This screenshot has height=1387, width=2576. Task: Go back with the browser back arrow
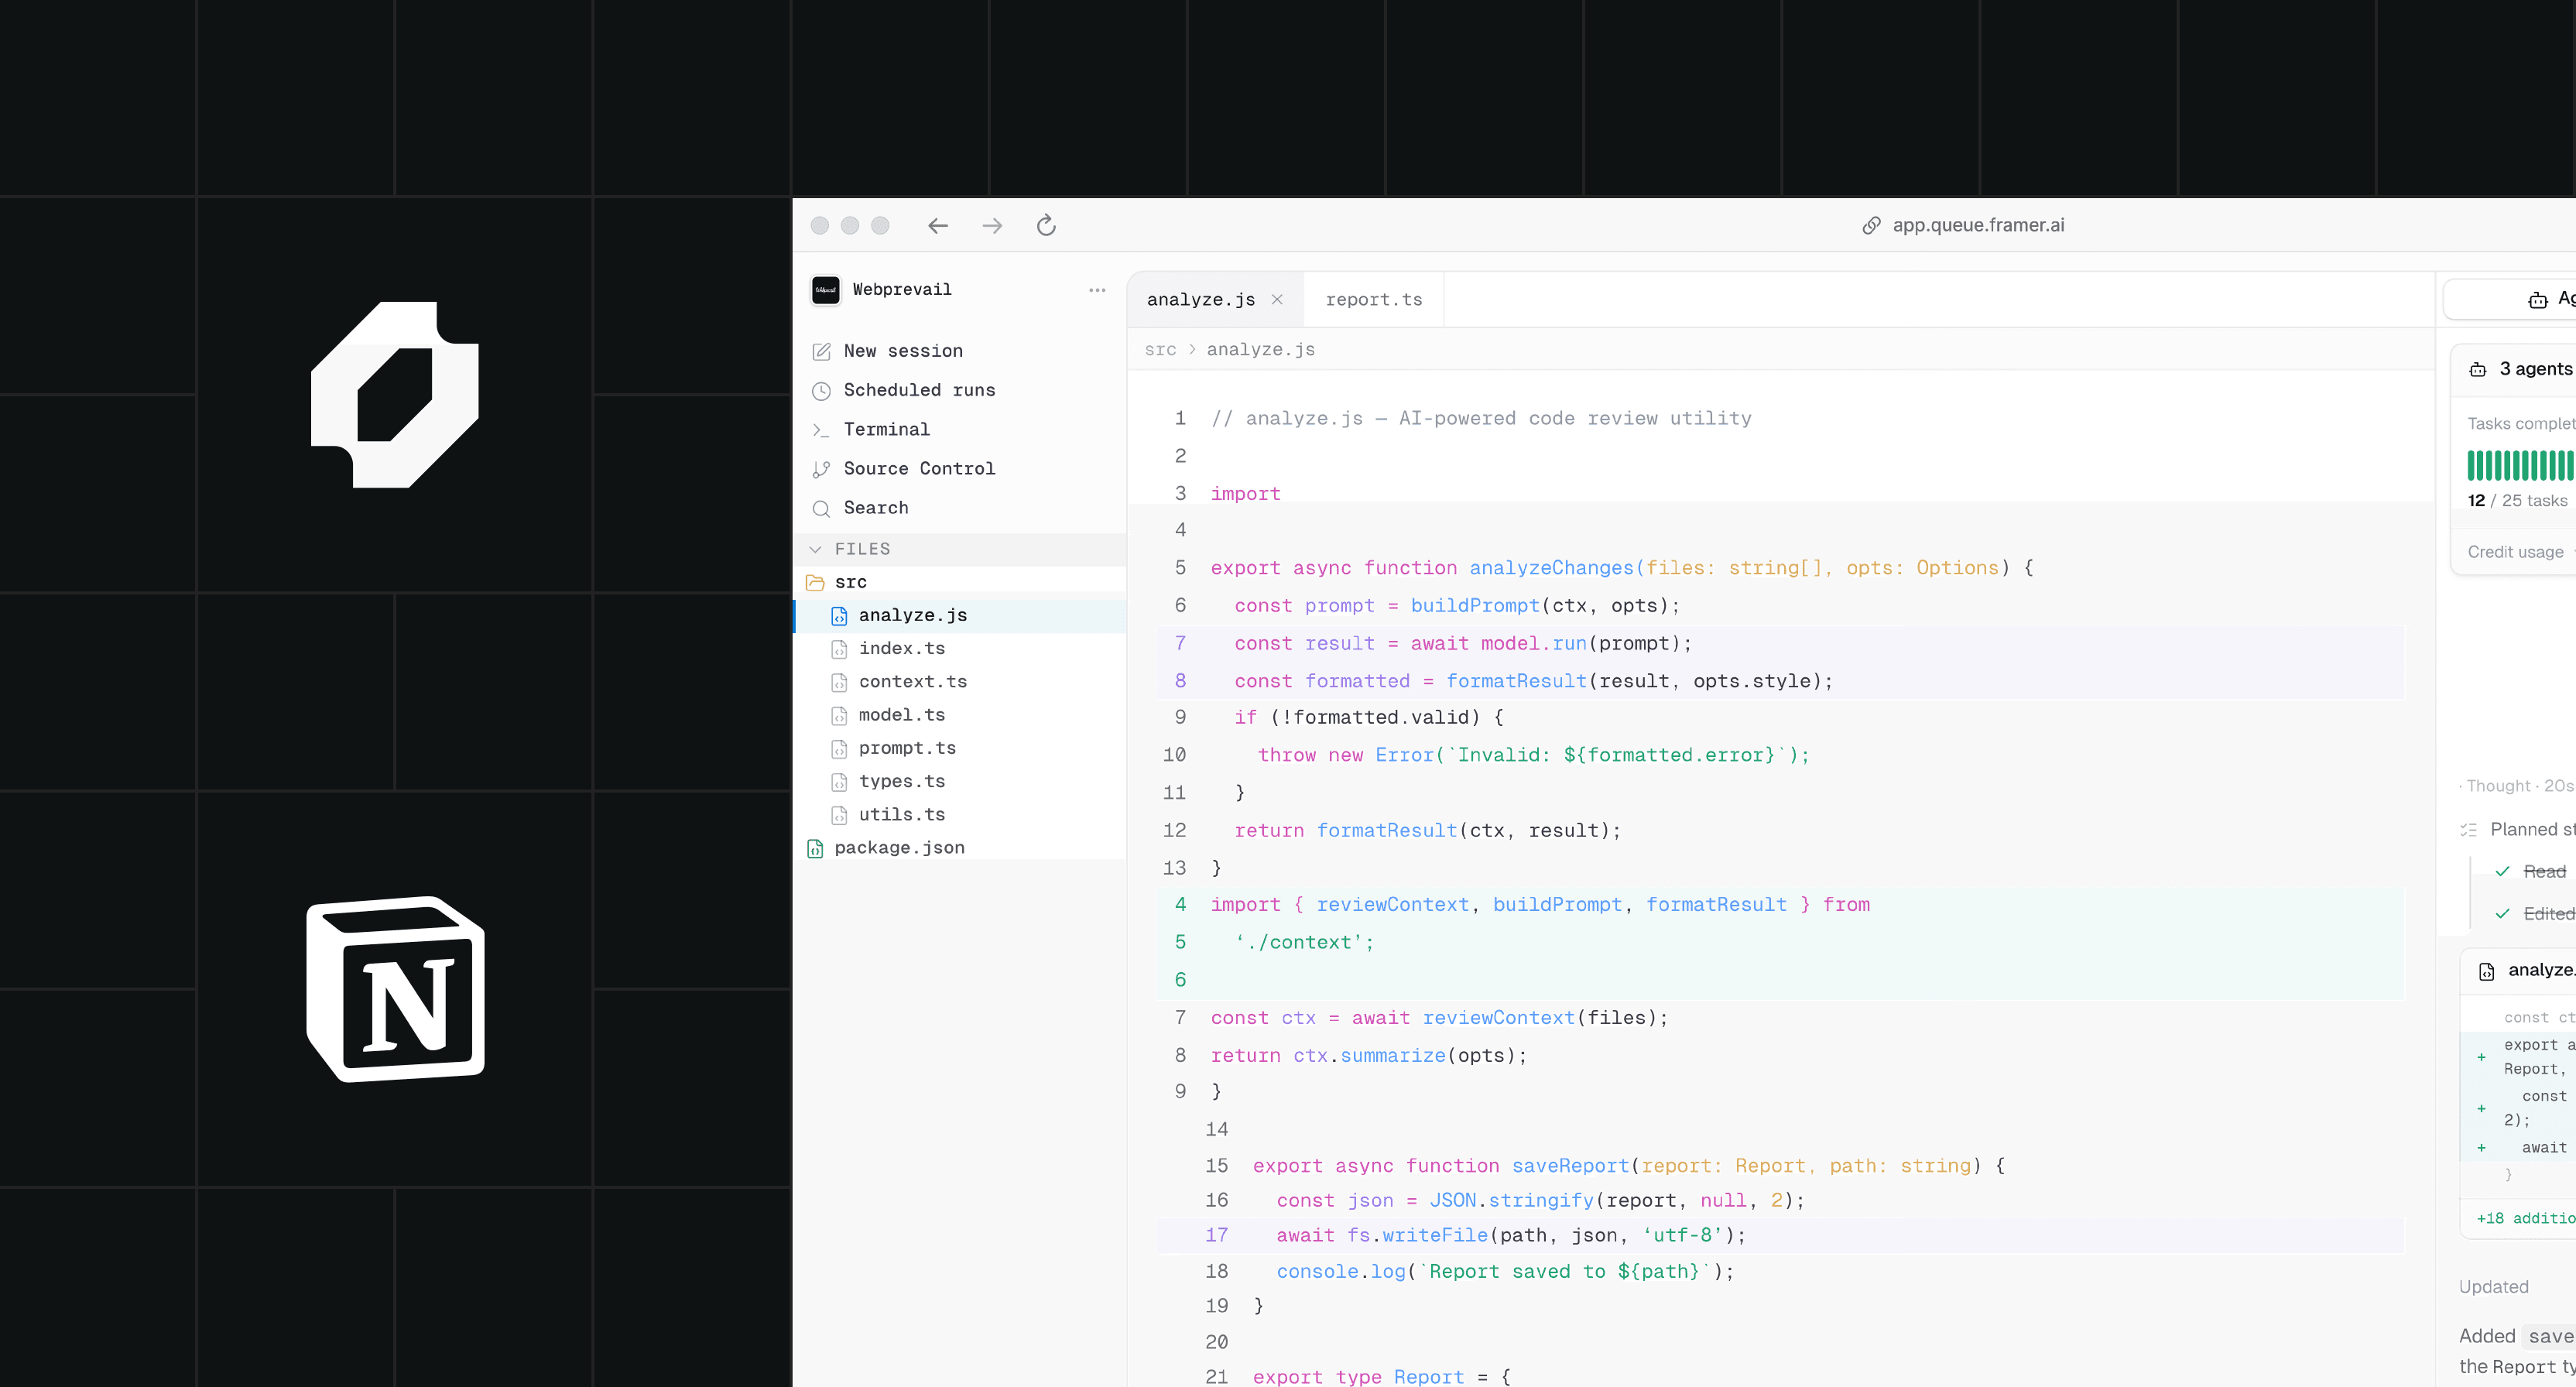(x=937, y=226)
